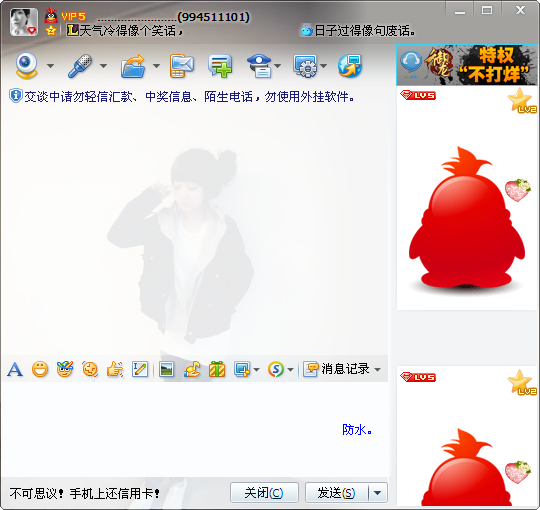Screen dimensions: 540x510
Task: Click orange star level icon under penguin
Action: 51,31
